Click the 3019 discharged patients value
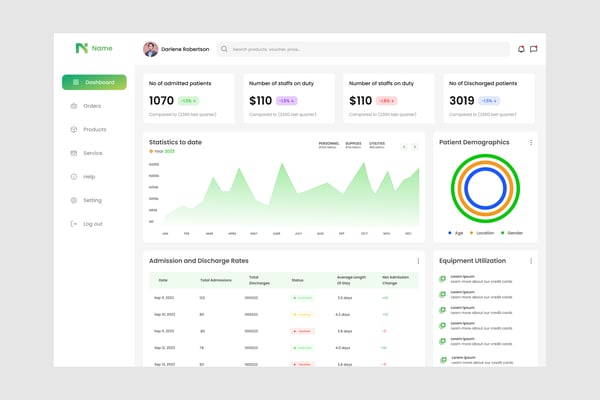 click(462, 101)
